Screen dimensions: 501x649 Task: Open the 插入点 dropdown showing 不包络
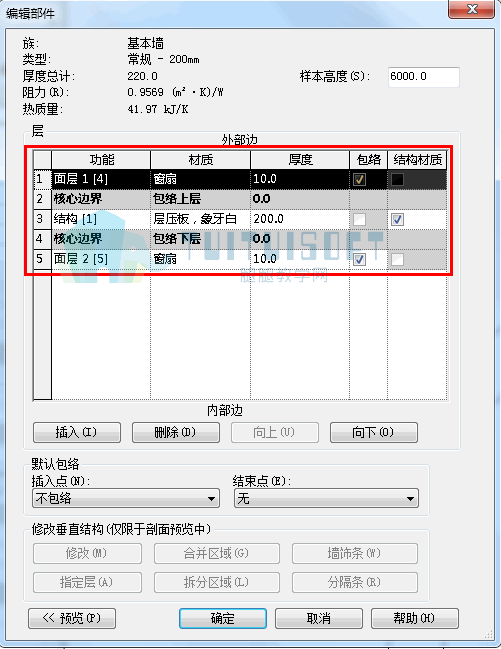click(x=126, y=498)
